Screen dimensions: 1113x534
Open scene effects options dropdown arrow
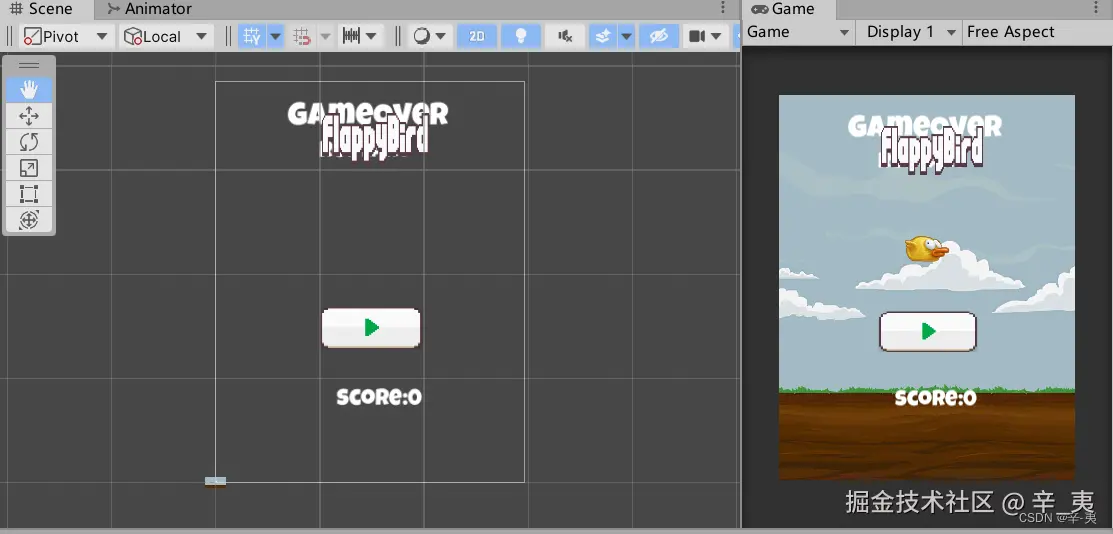[x=626, y=36]
